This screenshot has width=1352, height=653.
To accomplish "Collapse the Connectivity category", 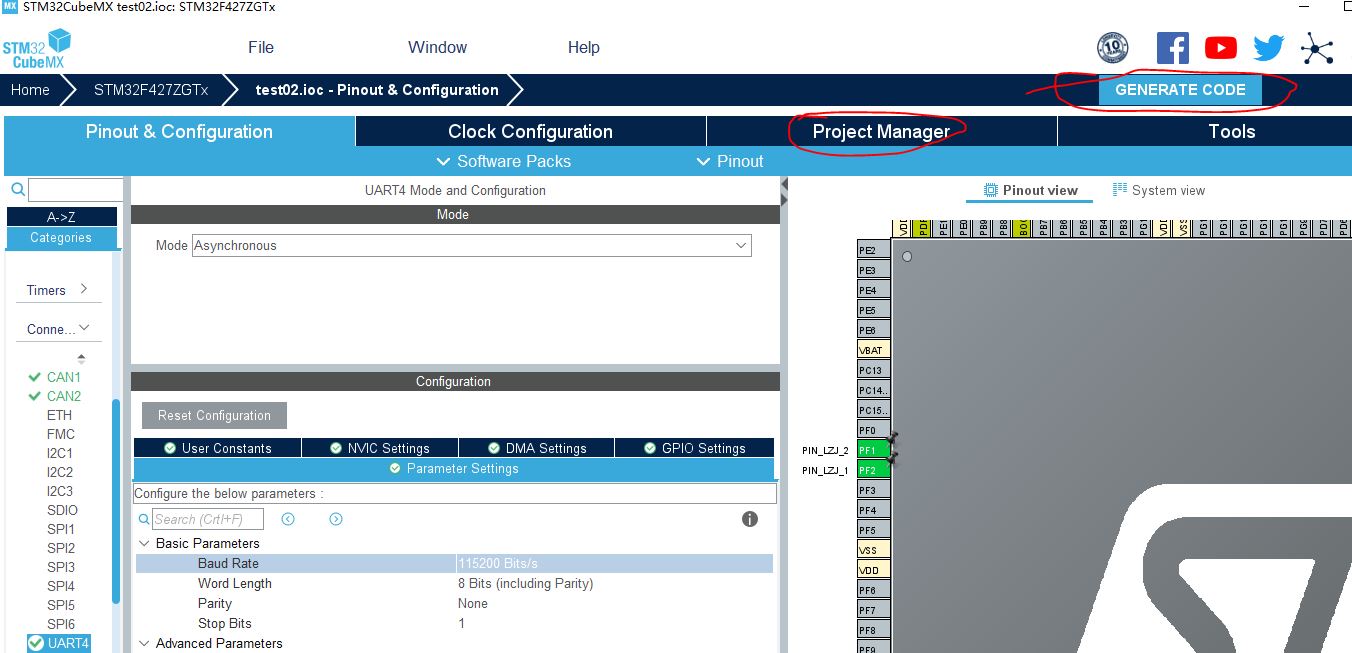I will click(x=58, y=329).
